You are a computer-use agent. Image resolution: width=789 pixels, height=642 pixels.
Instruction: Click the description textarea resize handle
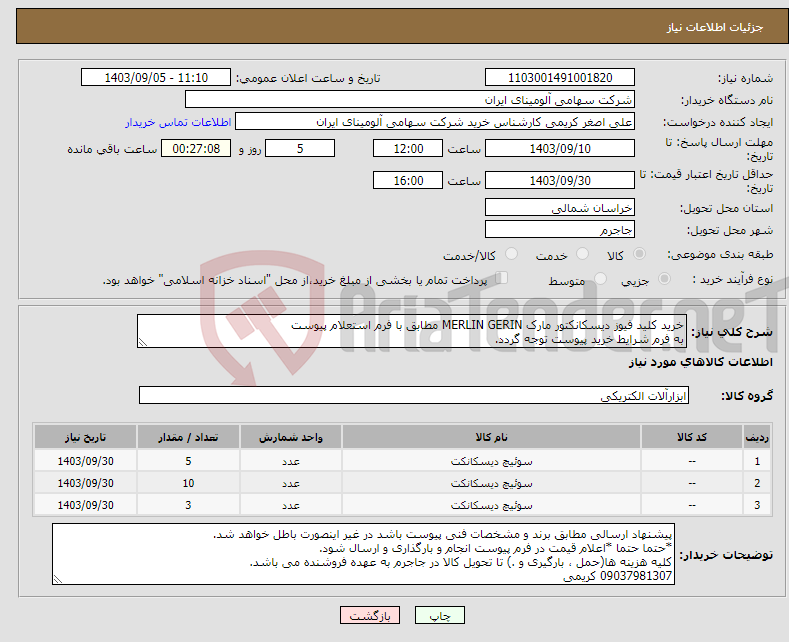pyautogui.click(x=143, y=342)
